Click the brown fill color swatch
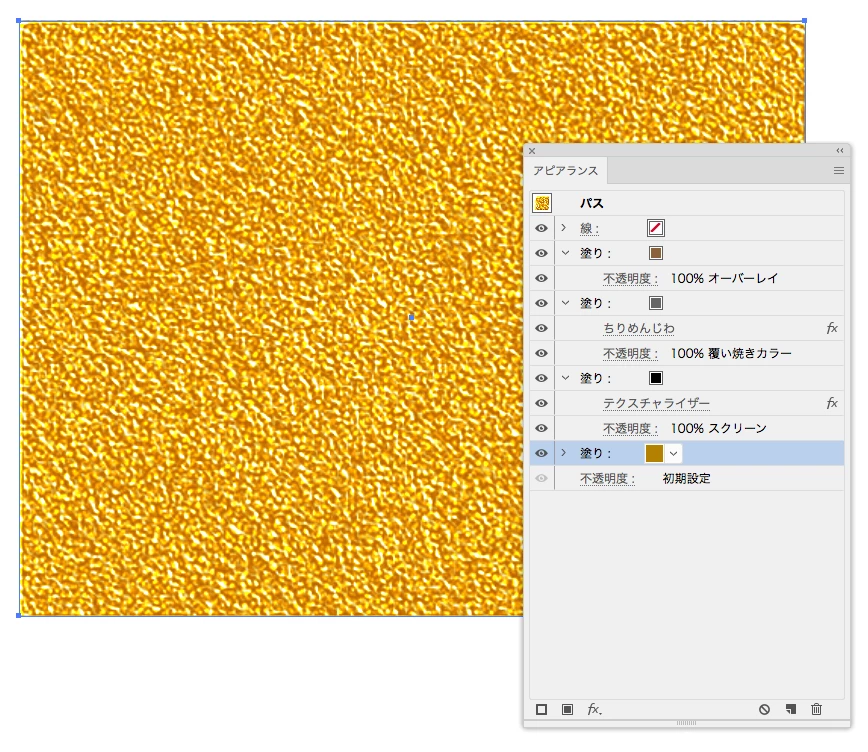Viewport: 868px width, 752px height. click(656, 253)
